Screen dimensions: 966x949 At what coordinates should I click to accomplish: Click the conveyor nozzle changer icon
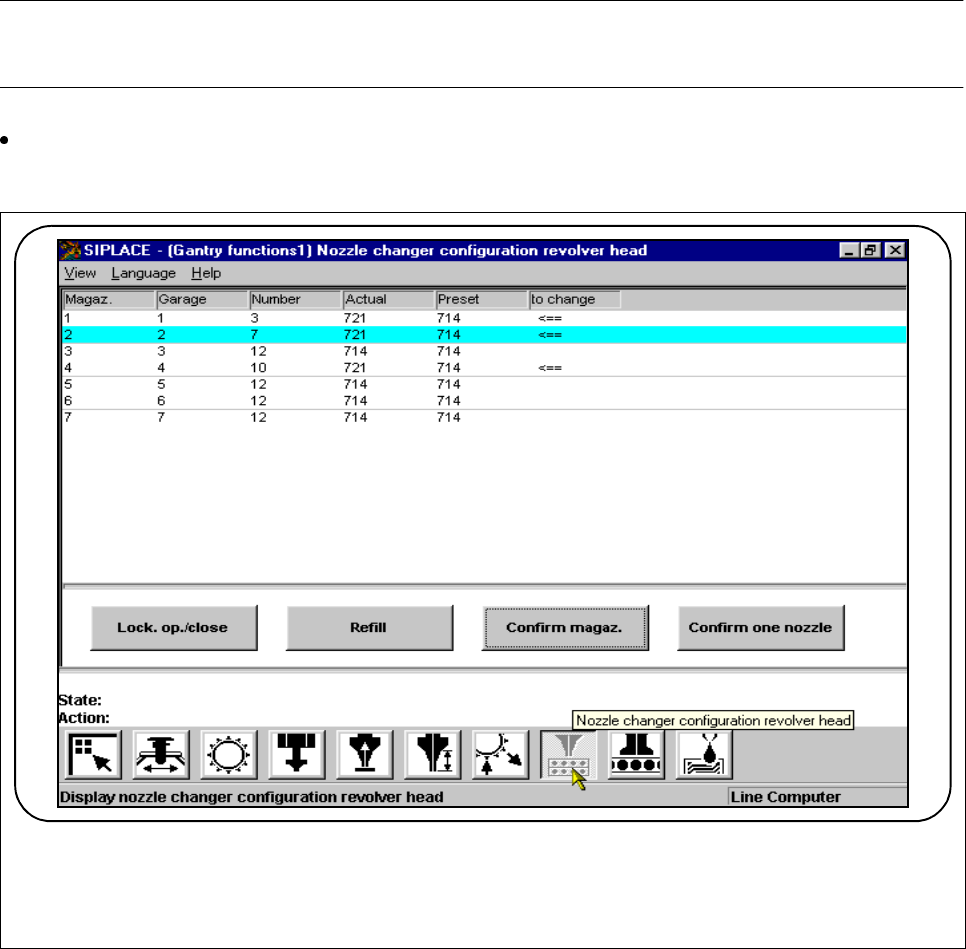tap(636, 755)
